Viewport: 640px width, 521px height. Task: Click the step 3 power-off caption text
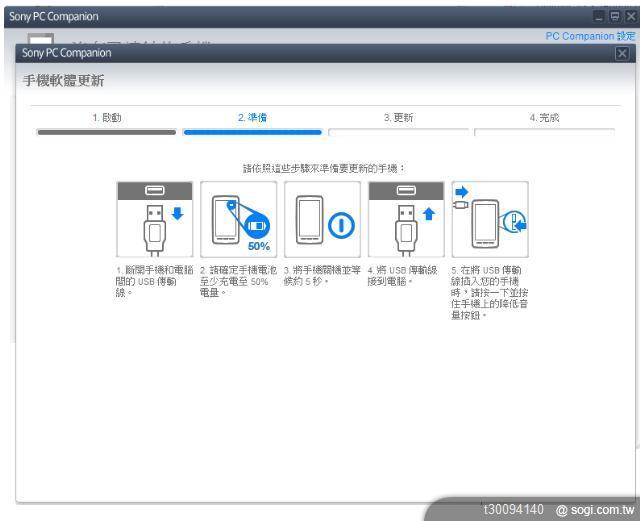322,275
